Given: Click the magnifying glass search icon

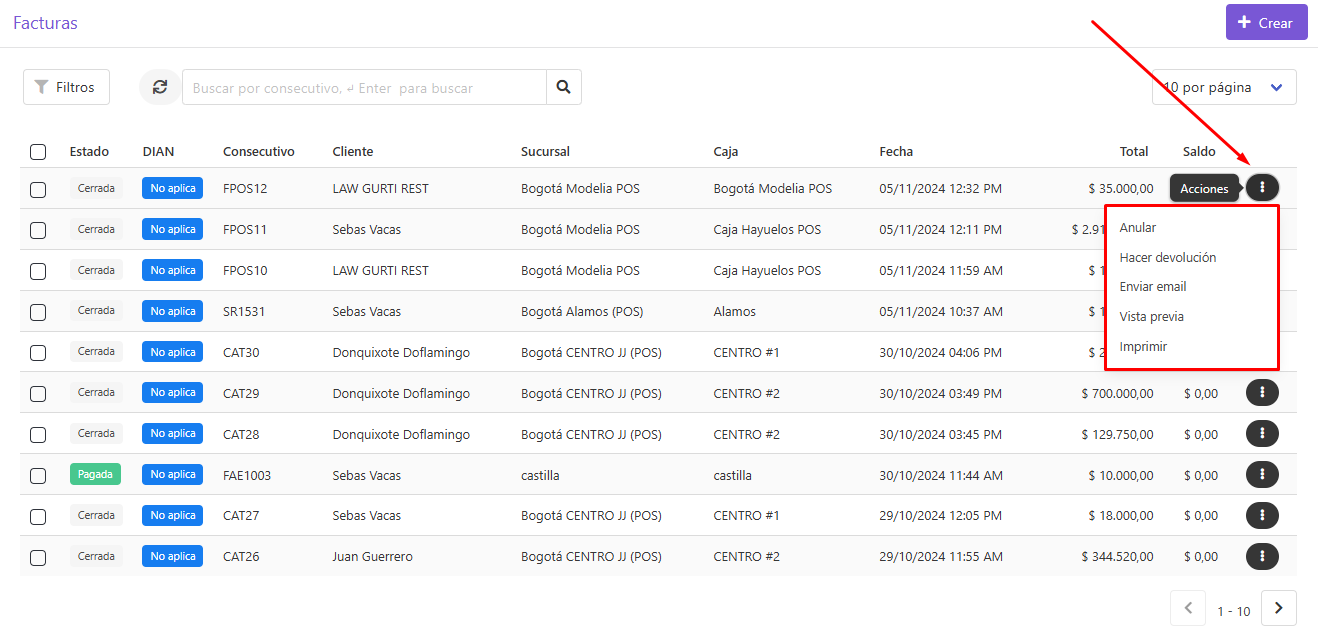Looking at the screenshot, I should pos(564,87).
